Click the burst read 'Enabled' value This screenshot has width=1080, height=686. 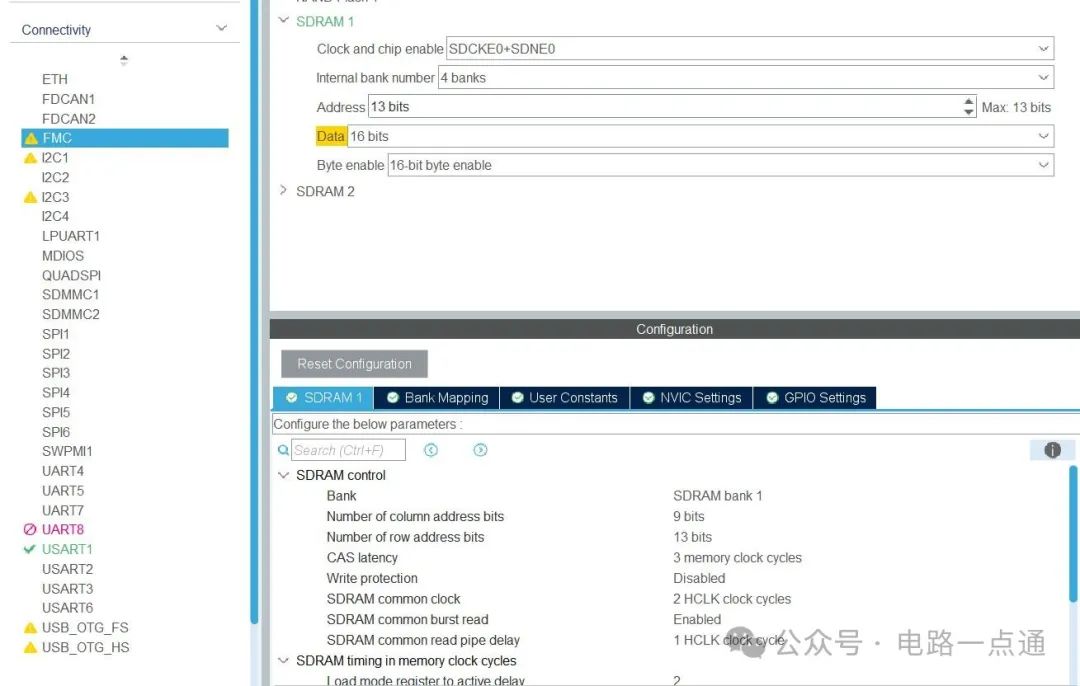(697, 620)
